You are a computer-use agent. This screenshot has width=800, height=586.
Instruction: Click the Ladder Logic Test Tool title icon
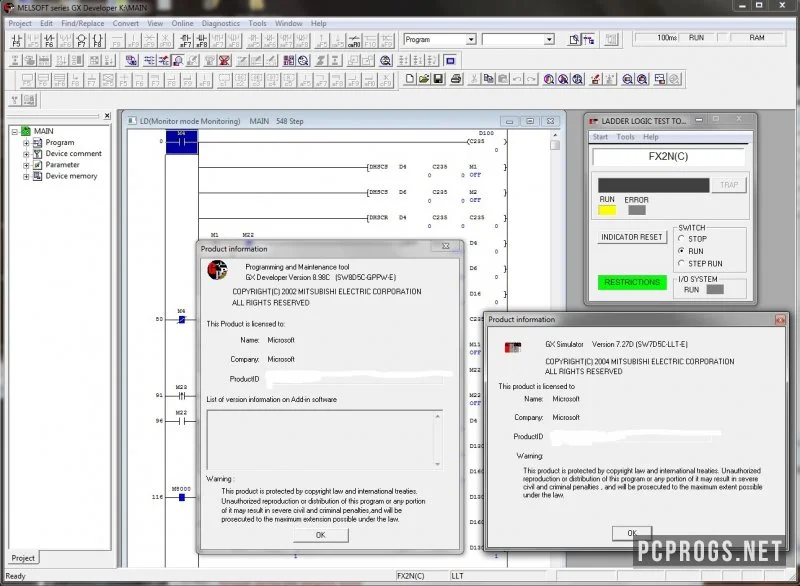[593, 121]
